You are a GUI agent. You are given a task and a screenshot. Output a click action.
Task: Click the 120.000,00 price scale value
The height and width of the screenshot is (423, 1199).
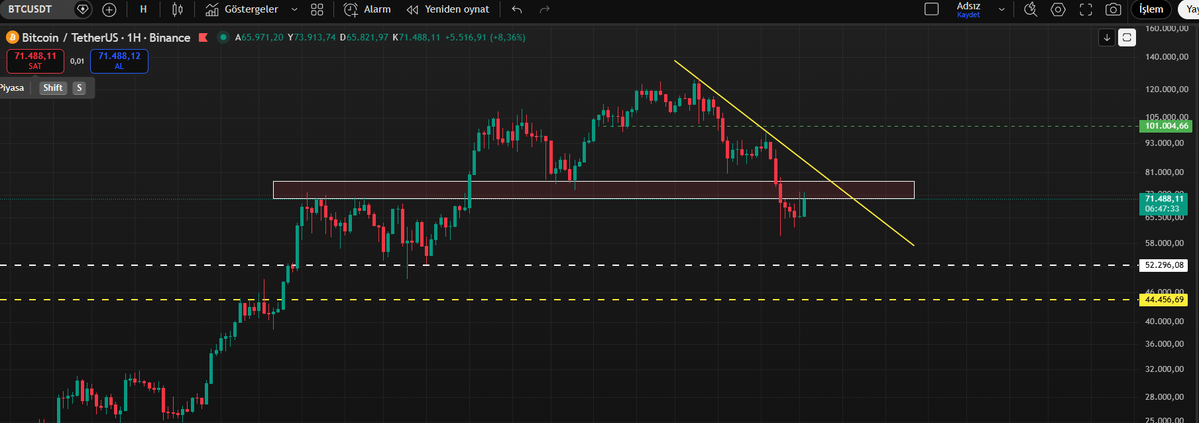(x=1167, y=89)
